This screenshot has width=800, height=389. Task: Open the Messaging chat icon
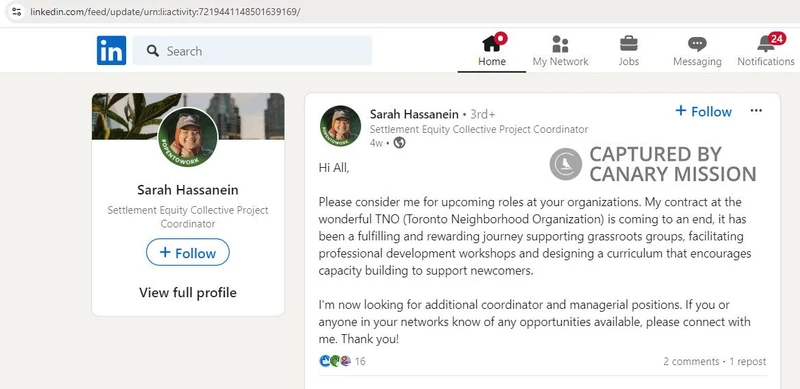point(697,44)
